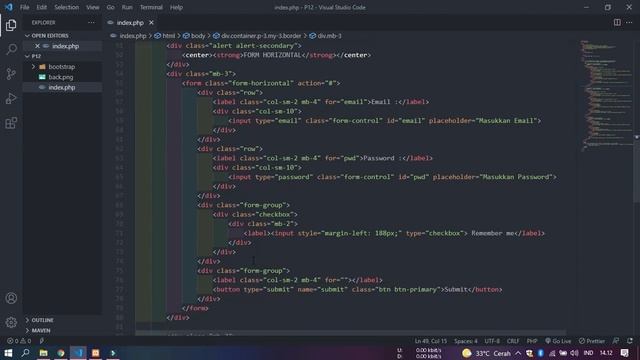Open Chrome from the taskbar
640x360 pixels.
click(x=61, y=353)
